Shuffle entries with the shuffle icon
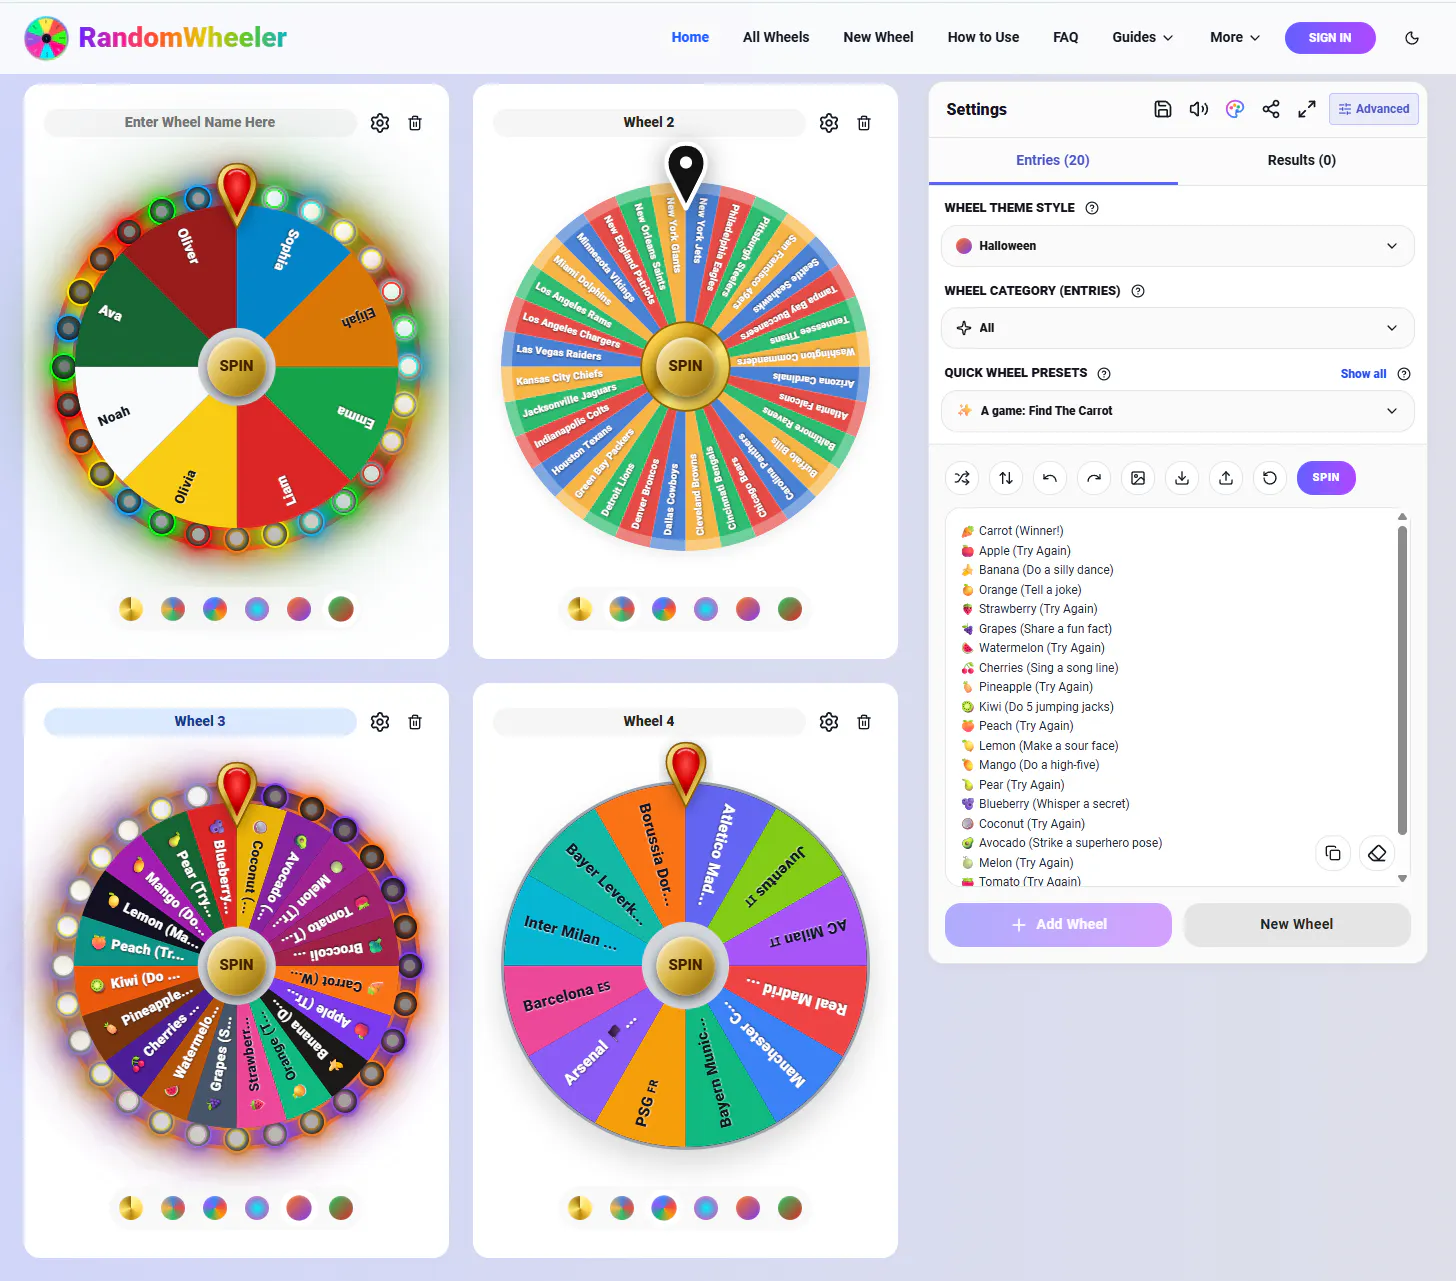Viewport: 1456px width, 1281px height. (x=962, y=478)
